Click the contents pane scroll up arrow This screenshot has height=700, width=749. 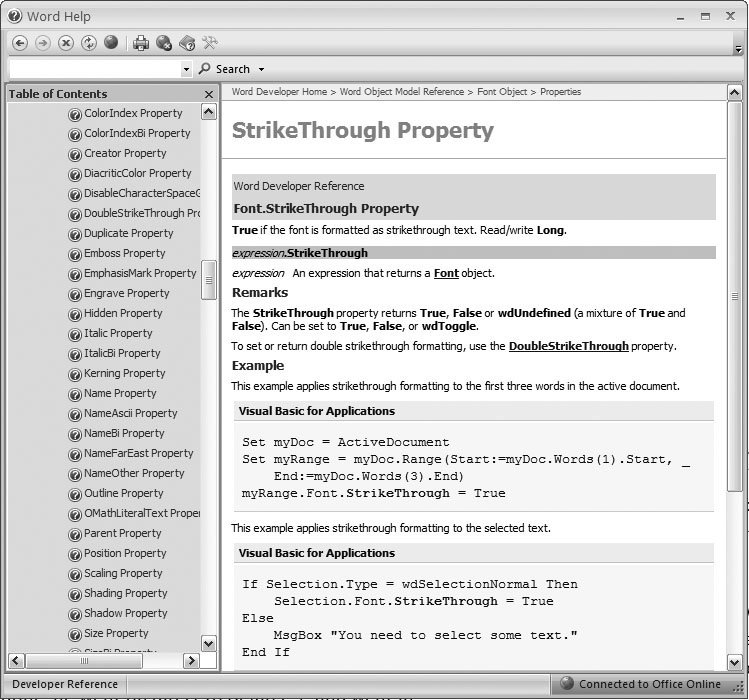[x=209, y=112]
